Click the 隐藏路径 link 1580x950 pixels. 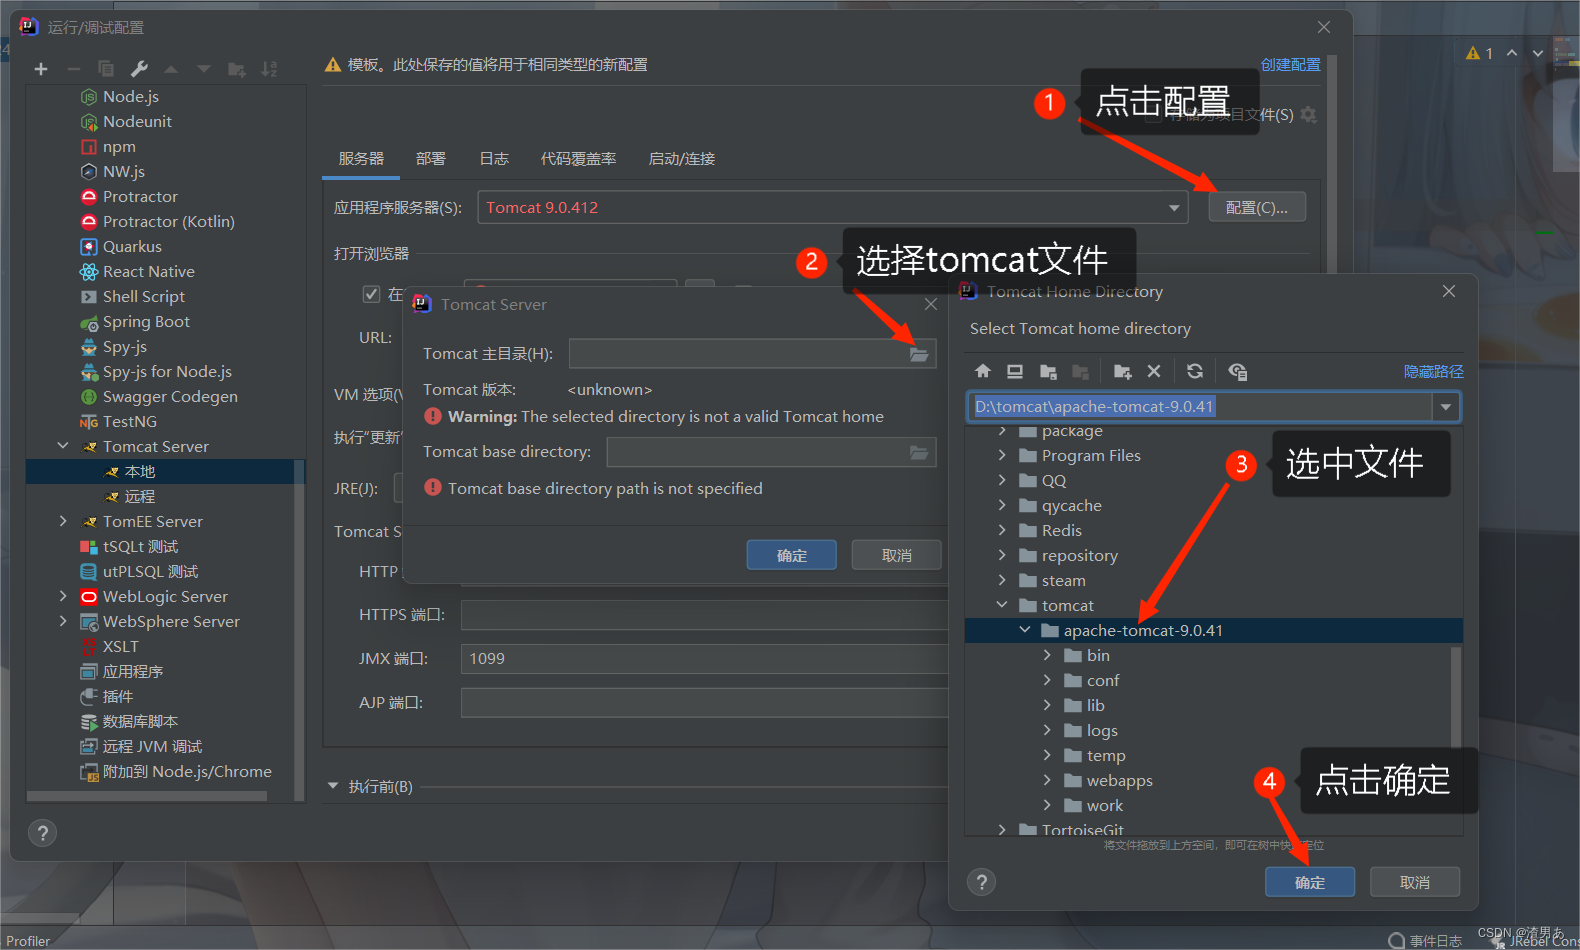(1434, 371)
